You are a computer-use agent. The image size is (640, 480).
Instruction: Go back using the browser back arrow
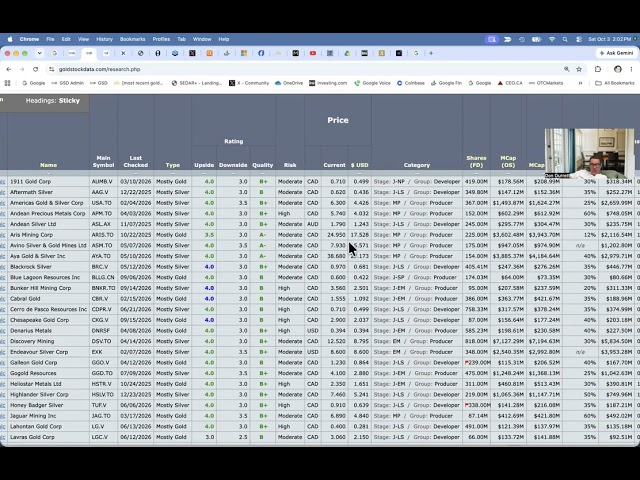9,69
